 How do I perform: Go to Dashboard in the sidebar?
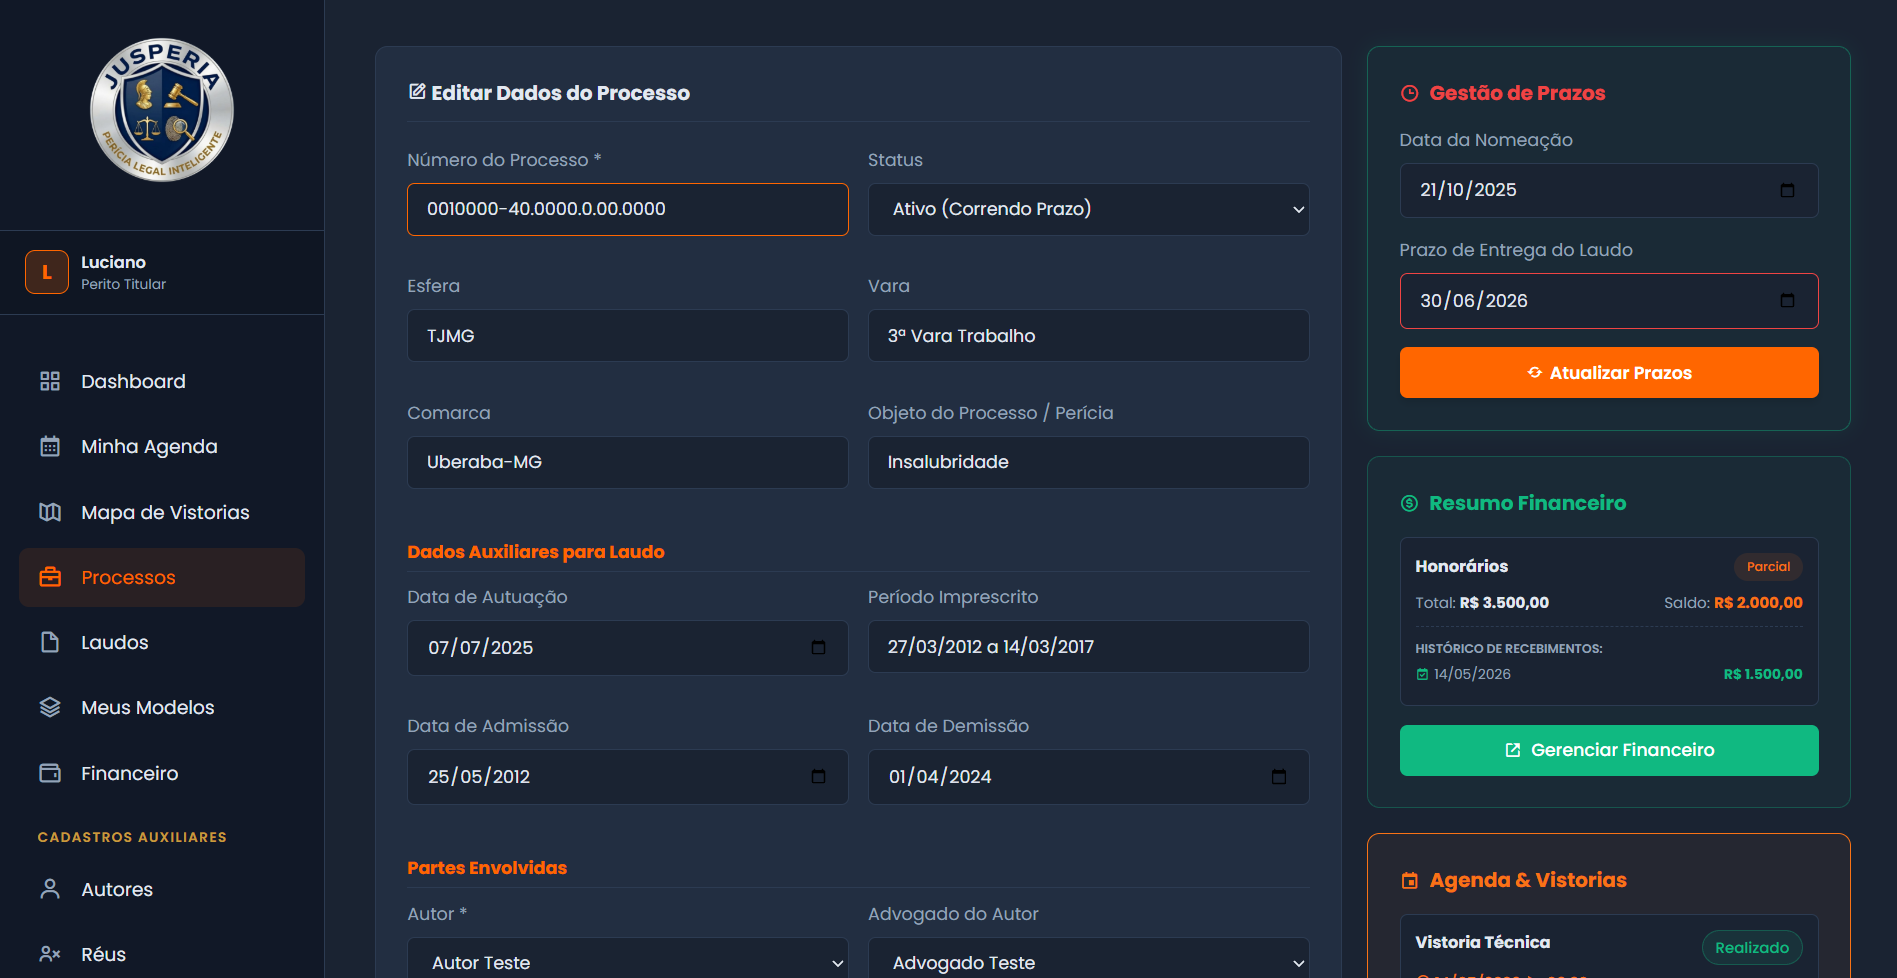click(162, 381)
